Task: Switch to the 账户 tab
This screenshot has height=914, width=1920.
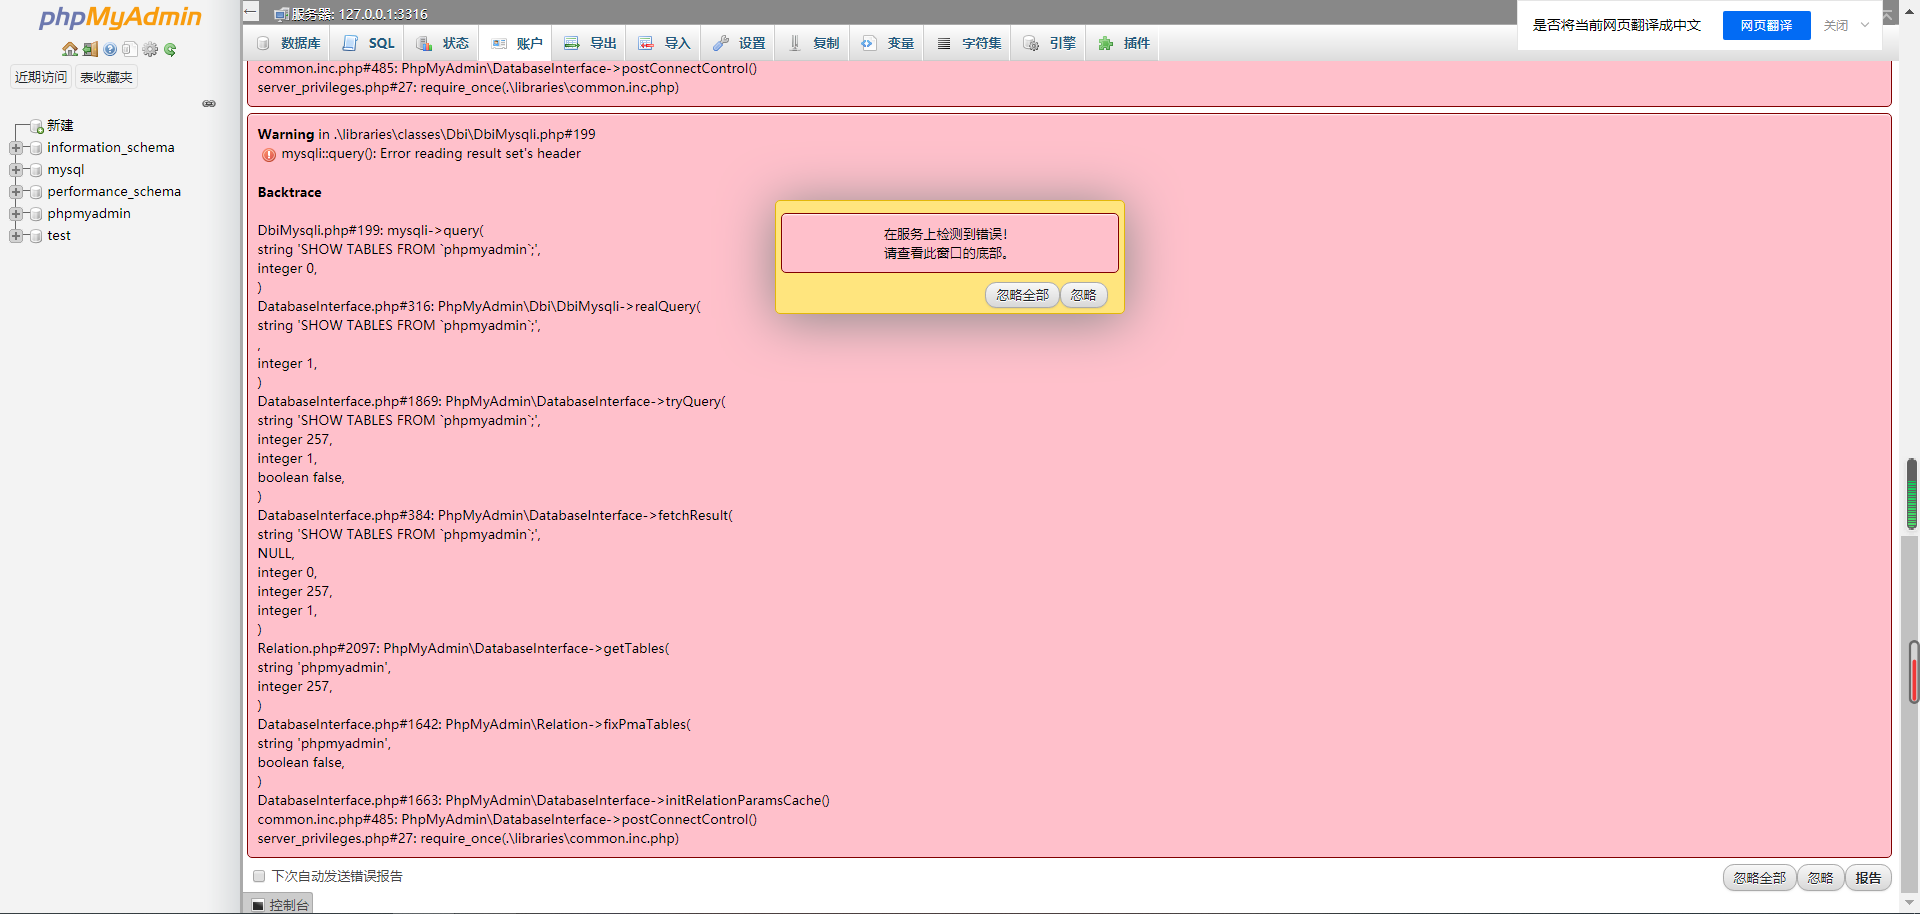Action: 517,43
